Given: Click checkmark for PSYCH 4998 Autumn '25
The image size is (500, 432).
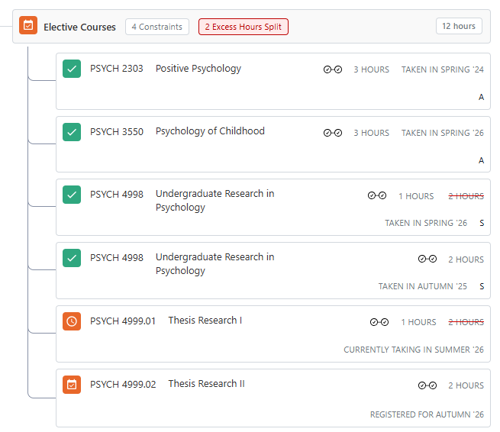Looking at the screenshot, I should tap(72, 258).
